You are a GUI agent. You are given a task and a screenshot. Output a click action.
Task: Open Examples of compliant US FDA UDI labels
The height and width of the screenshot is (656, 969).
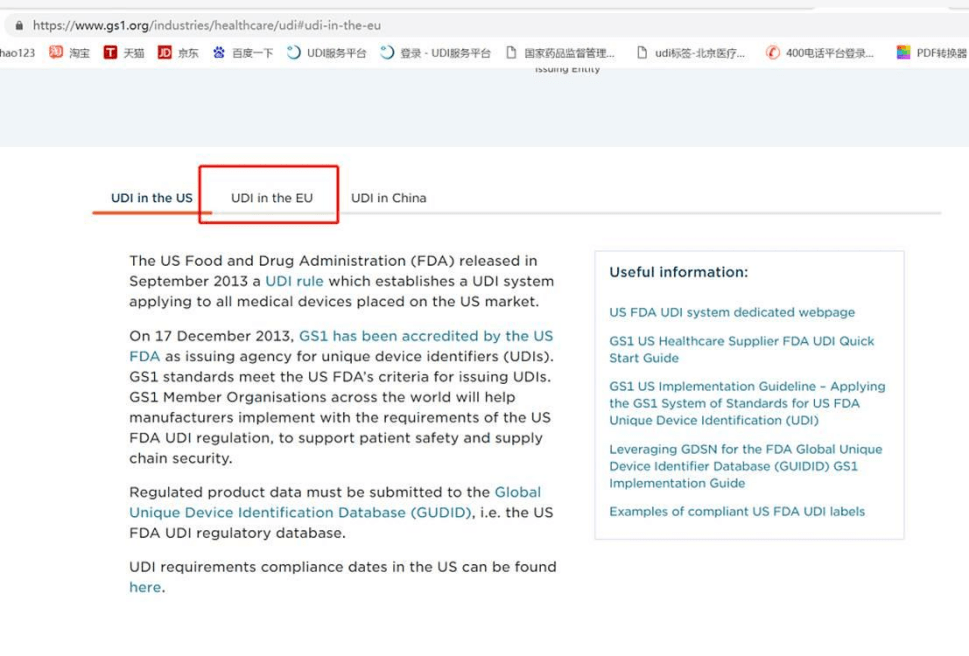coord(737,511)
